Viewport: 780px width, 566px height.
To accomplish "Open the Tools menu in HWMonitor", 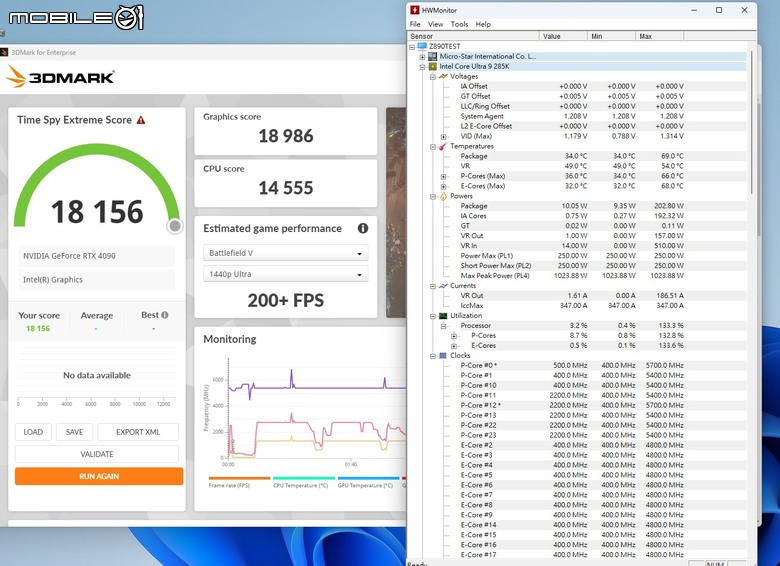I will pyautogui.click(x=459, y=24).
